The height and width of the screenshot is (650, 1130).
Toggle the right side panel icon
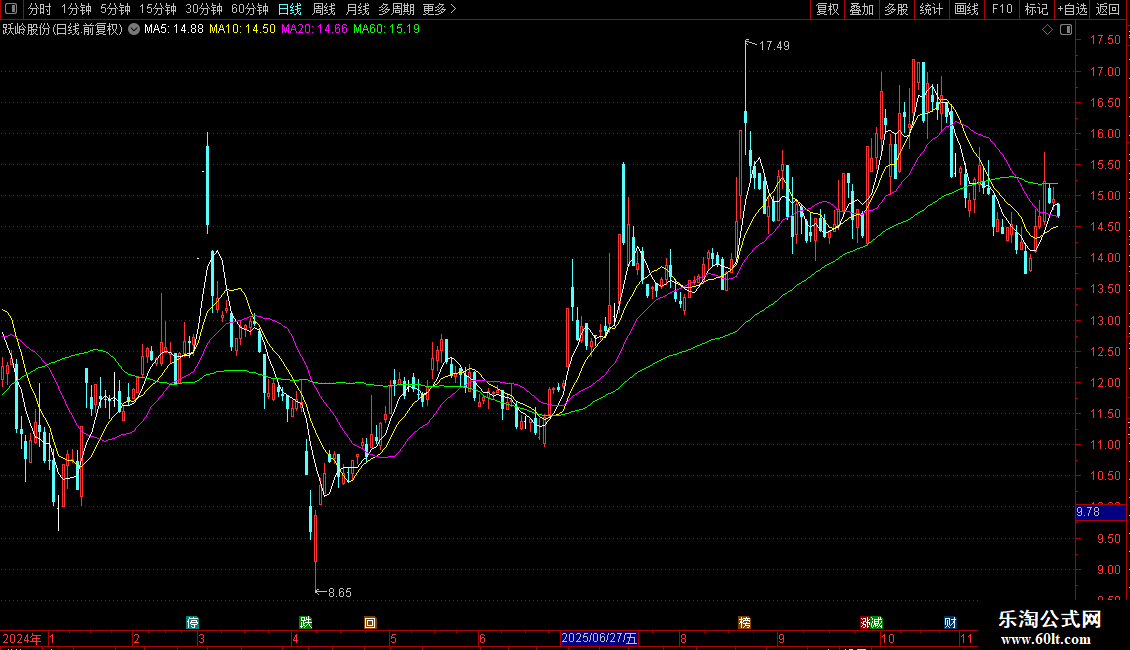tap(1066, 30)
